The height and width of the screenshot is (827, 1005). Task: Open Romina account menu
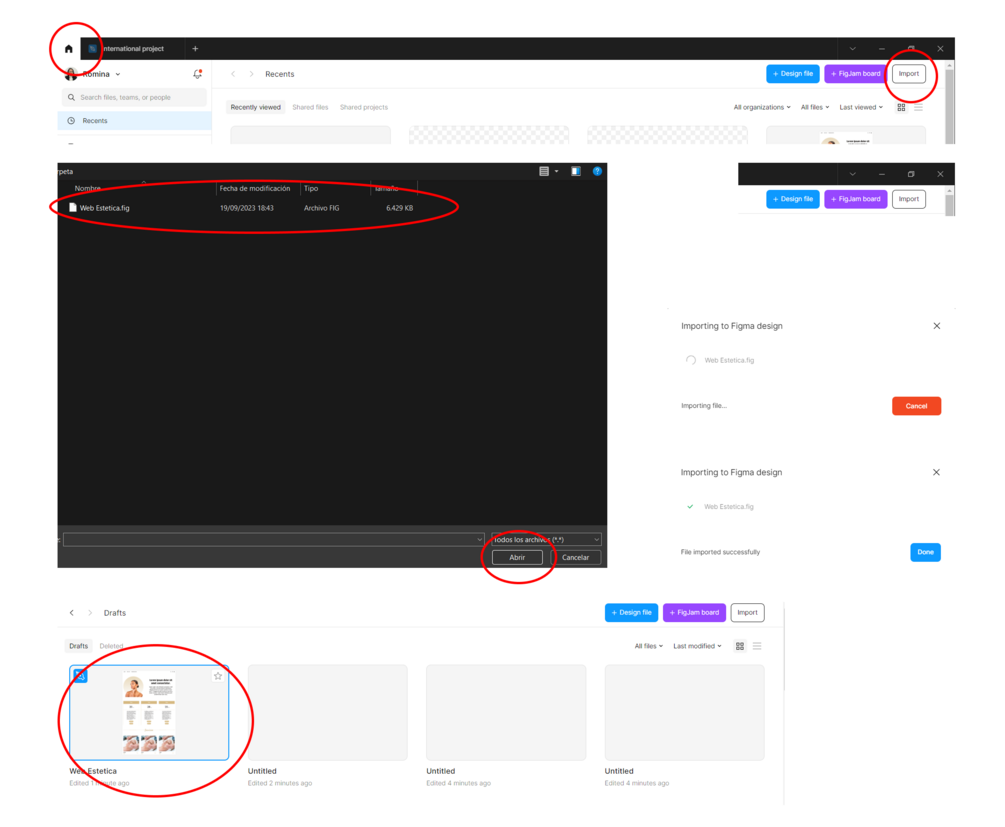pos(93,74)
